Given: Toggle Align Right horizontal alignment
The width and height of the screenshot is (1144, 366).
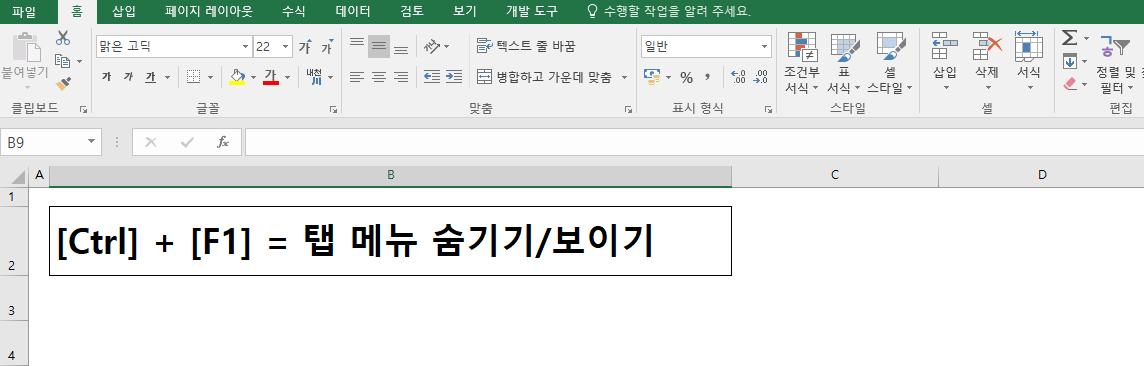Looking at the screenshot, I should (401, 77).
